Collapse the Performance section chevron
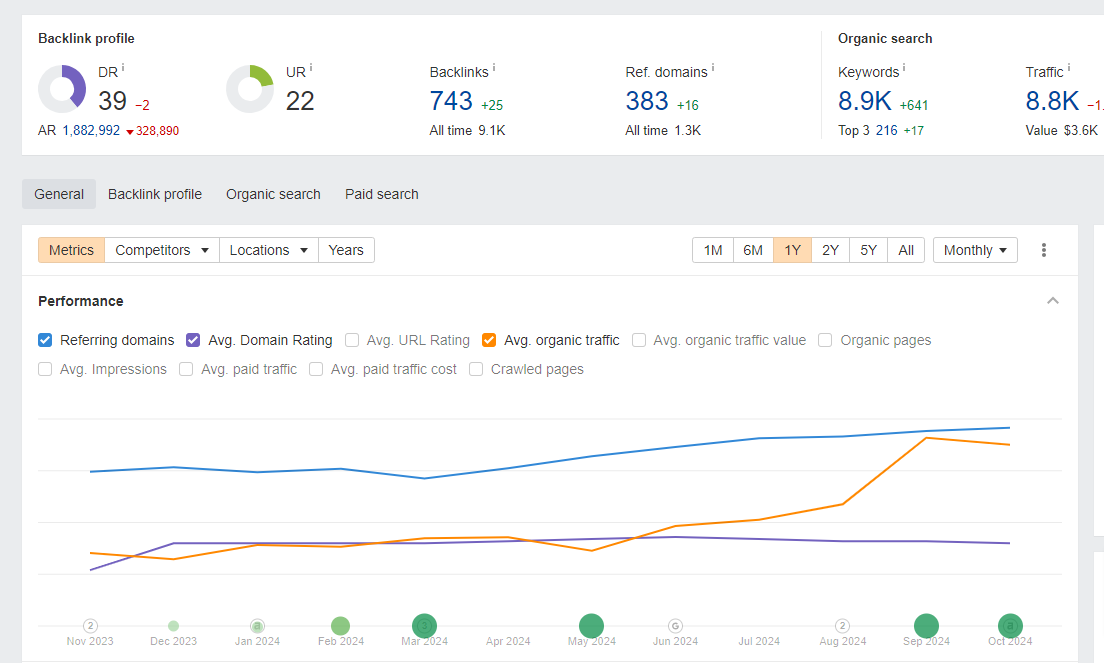1104x663 pixels. (1052, 301)
